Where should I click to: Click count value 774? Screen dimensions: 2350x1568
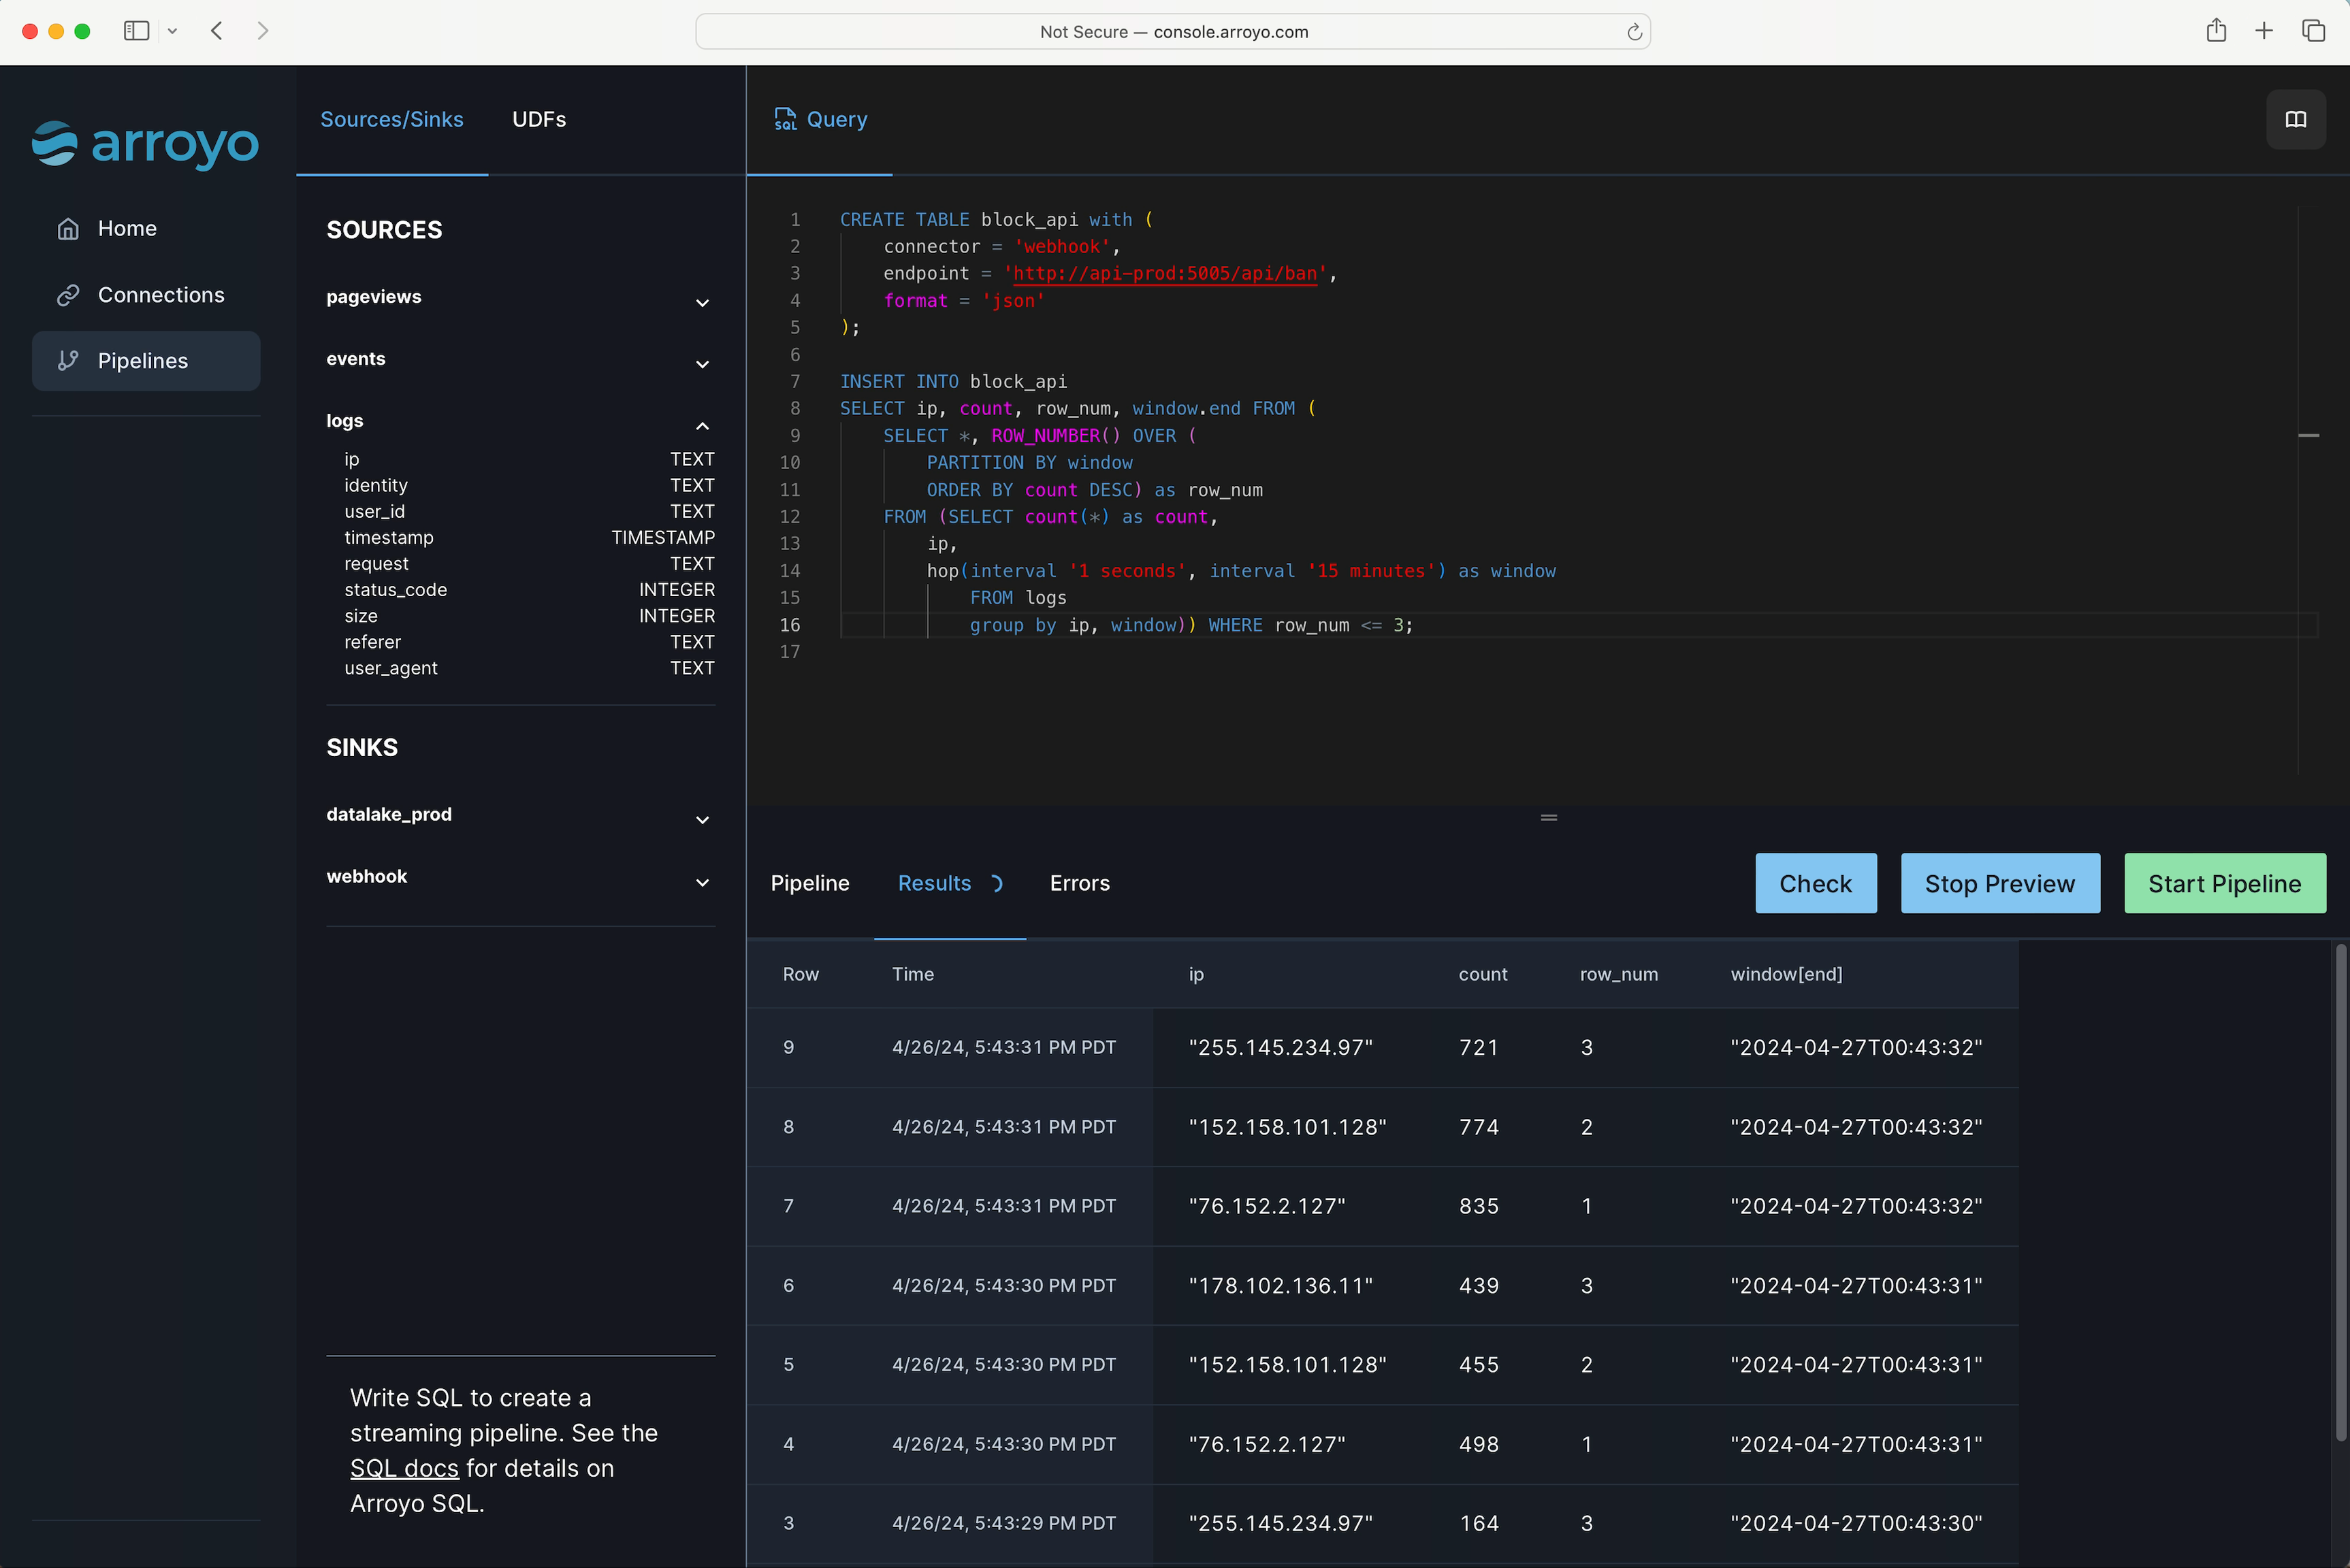pyautogui.click(x=1478, y=1127)
